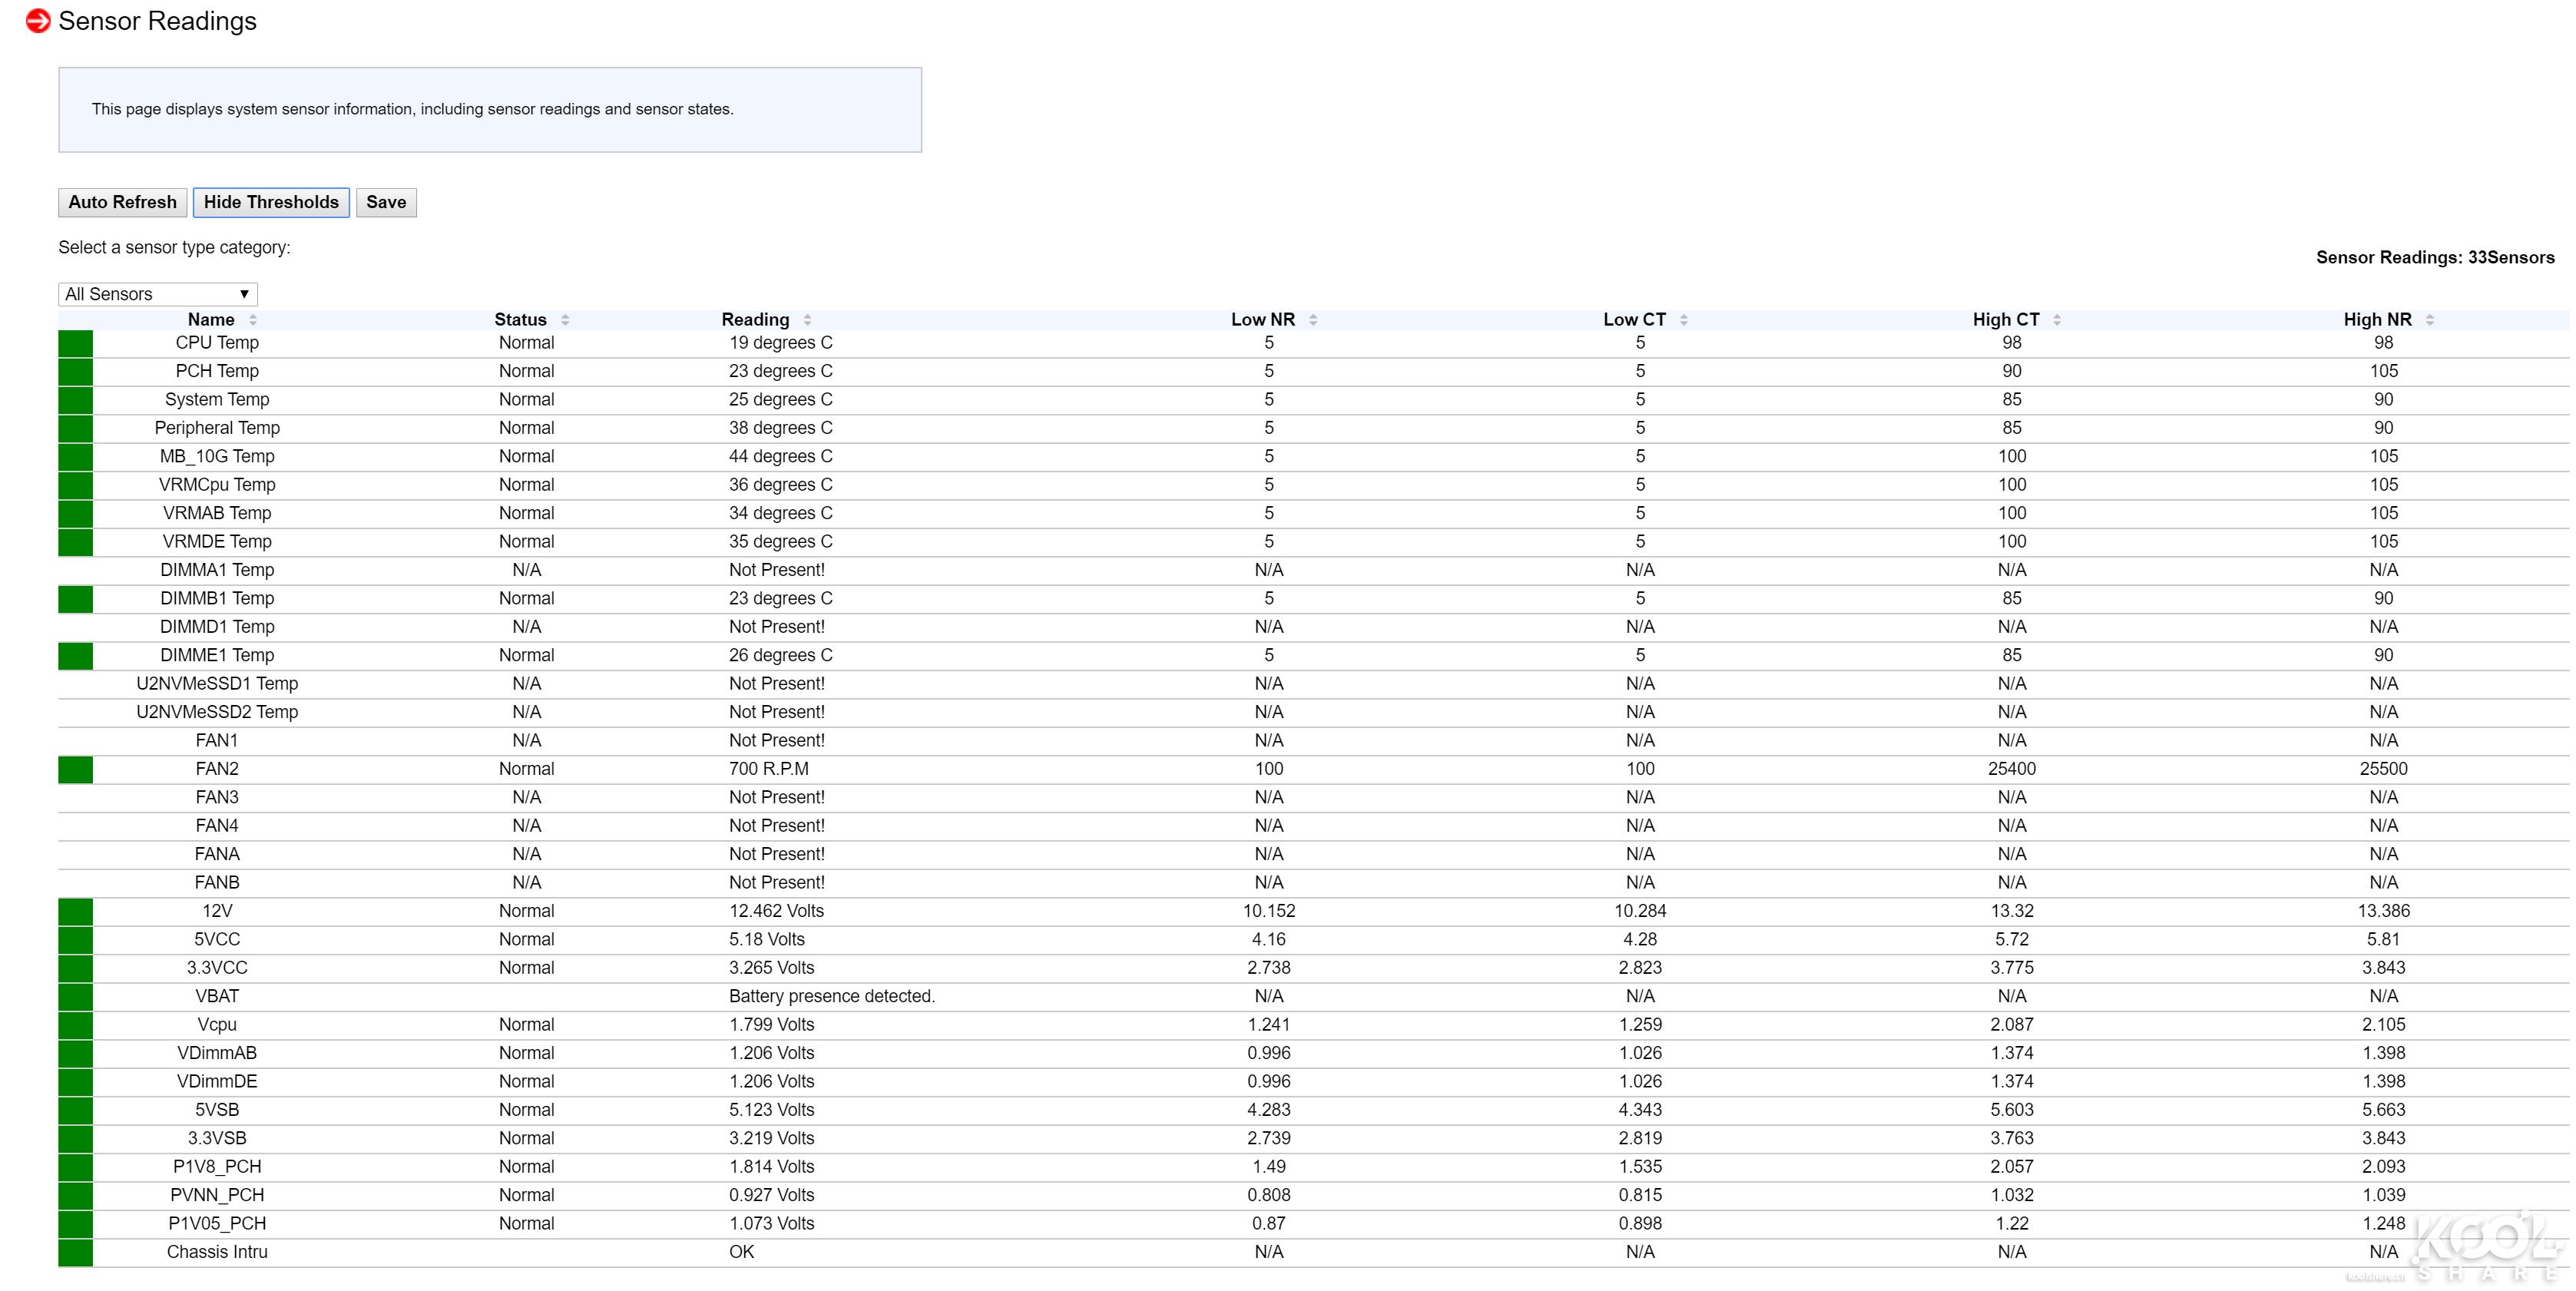The image size is (2576, 1291).
Task: Click Hide Thresholds to toggle columns
Action: [271, 202]
